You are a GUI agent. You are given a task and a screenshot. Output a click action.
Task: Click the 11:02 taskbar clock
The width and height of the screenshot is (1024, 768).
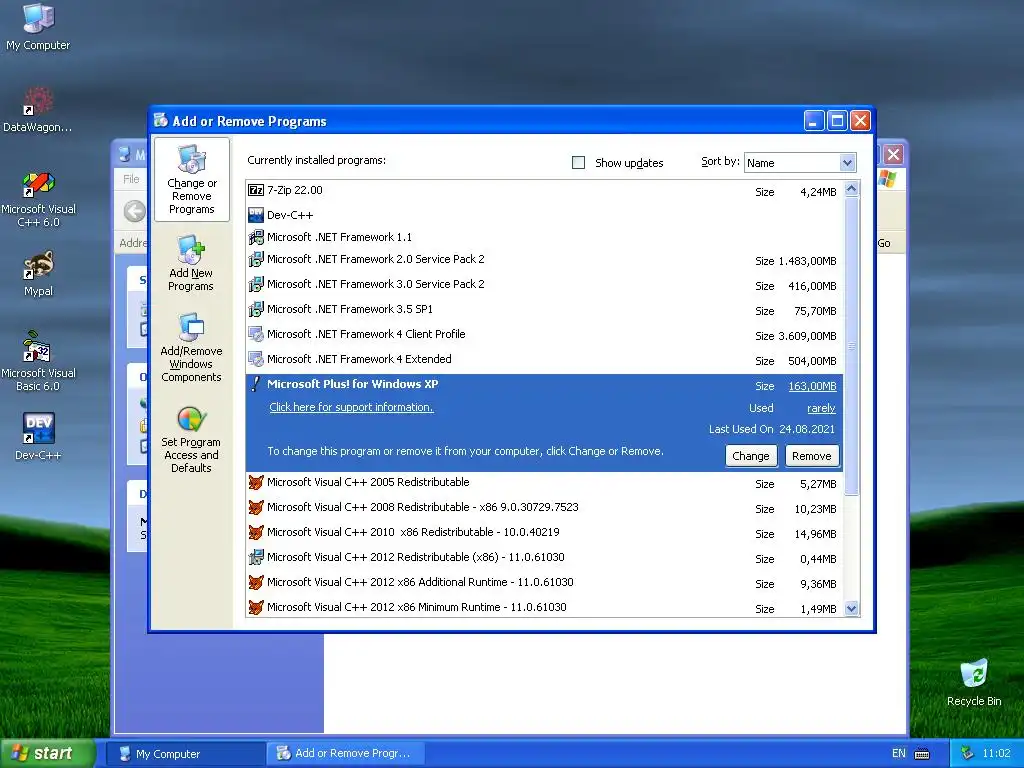pyautogui.click(x=996, y=754)
